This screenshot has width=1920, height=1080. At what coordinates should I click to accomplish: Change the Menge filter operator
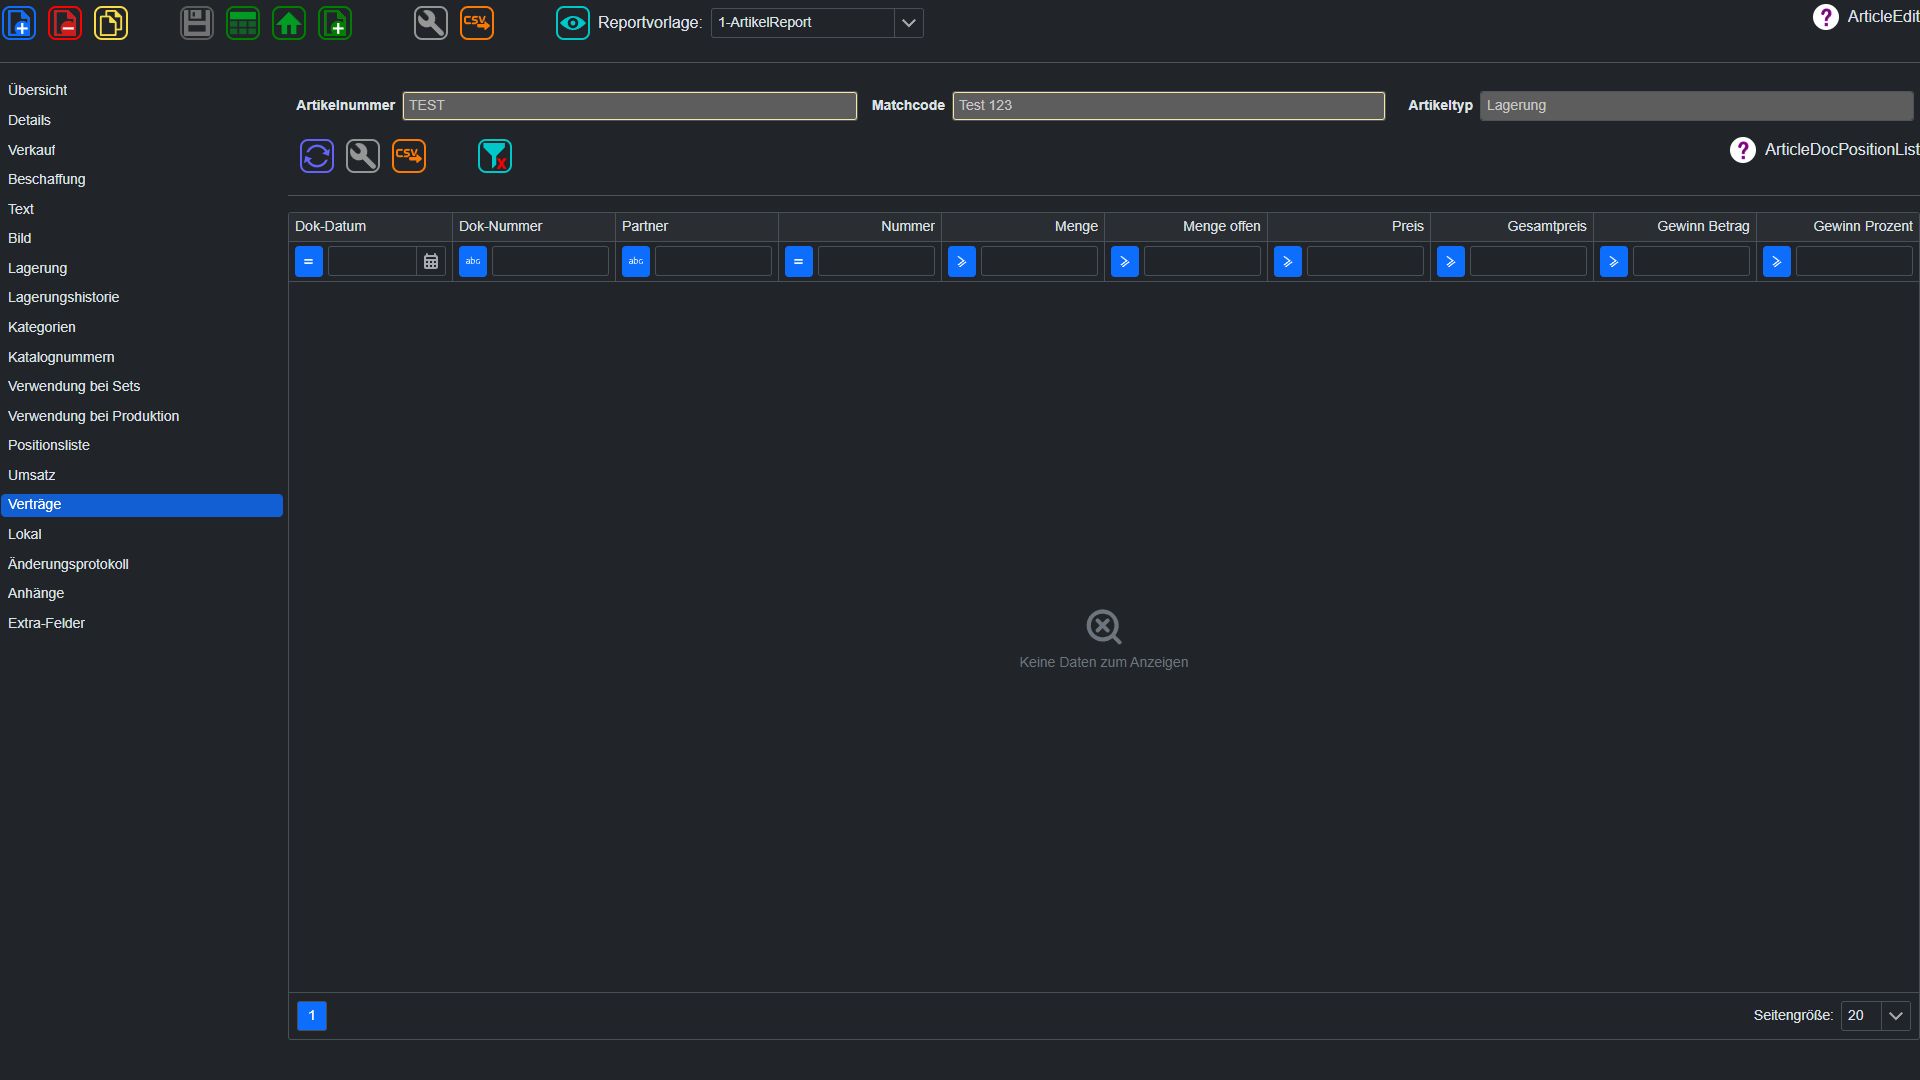(962, 261)
